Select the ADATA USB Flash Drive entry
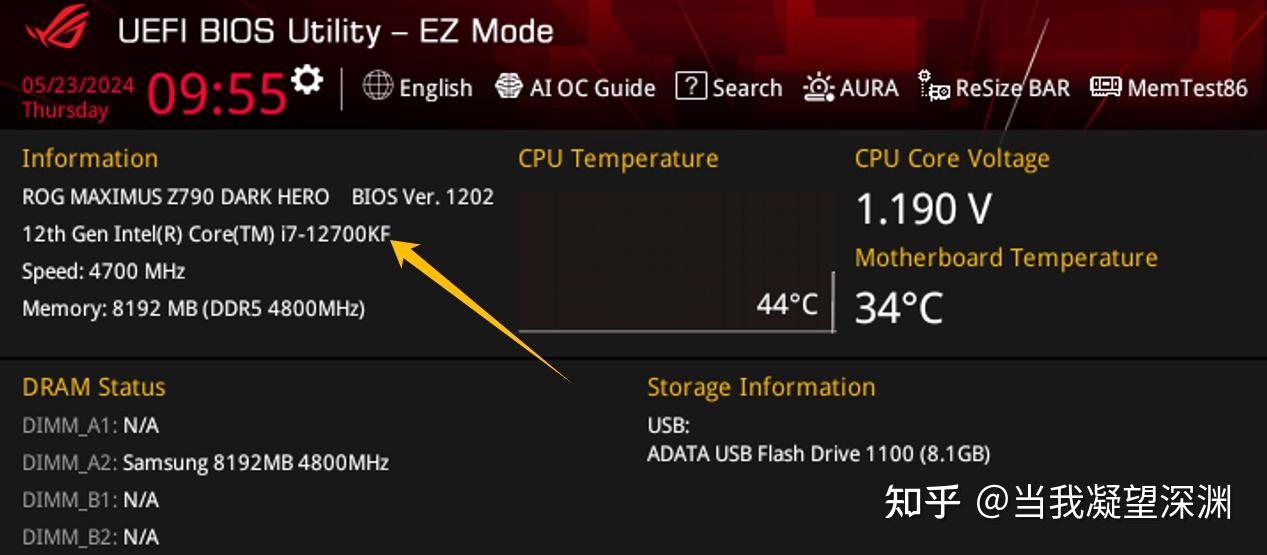The height and width of the screenshot is (555, 1267). coord(818,454)
